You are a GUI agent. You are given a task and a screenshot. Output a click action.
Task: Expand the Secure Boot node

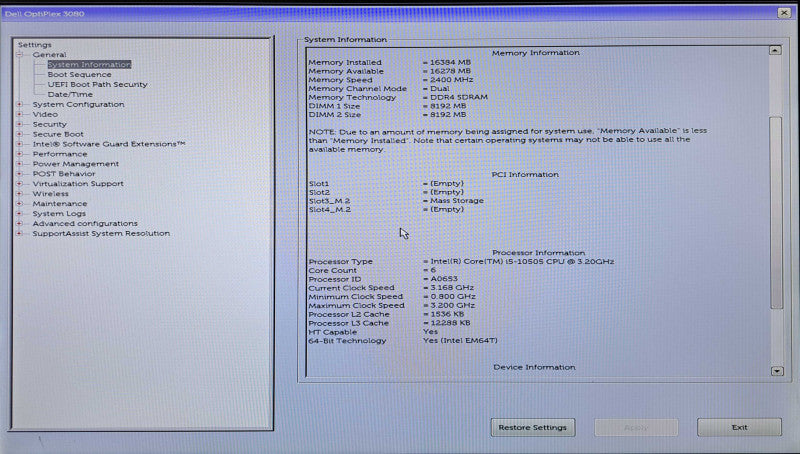pos(19,134)
